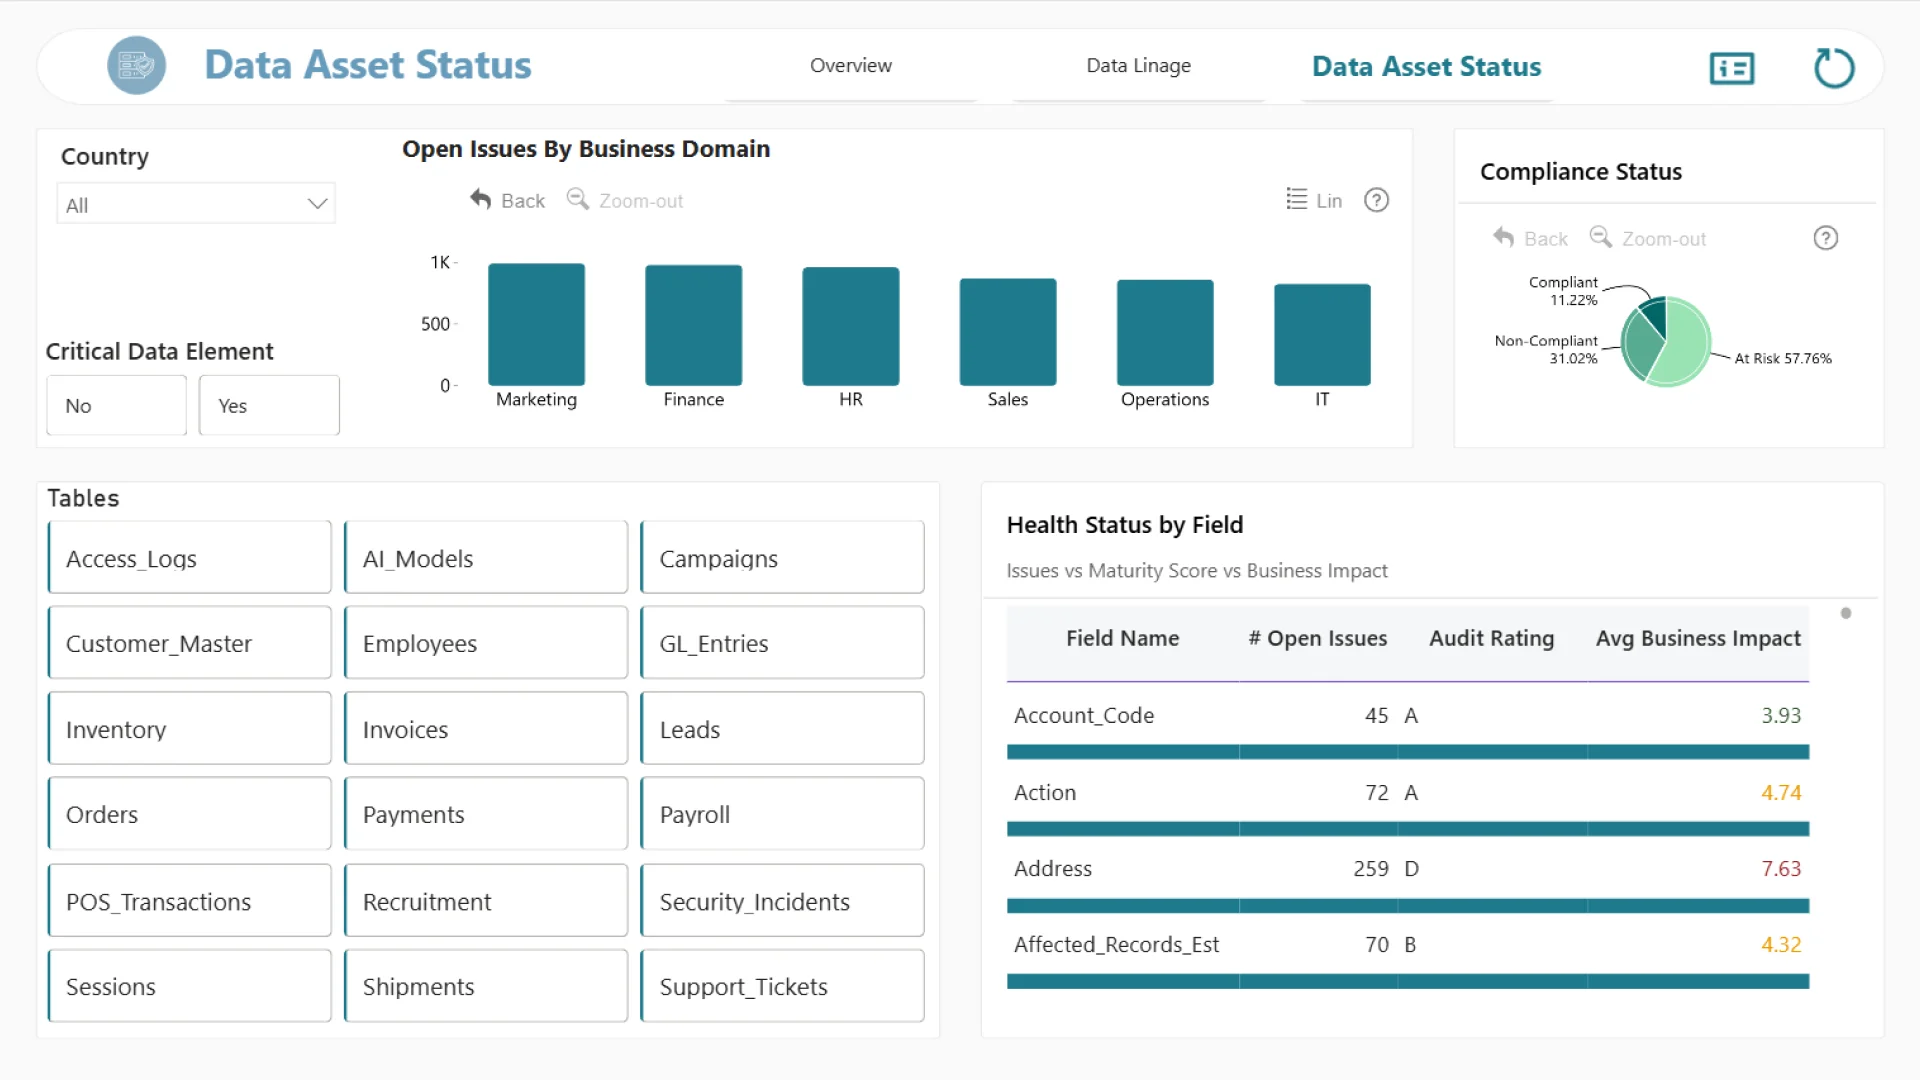Click Back arrow in Open Issues chart
The width and height of the screenshot is (1920, 1080).
[x=481, y=200]
